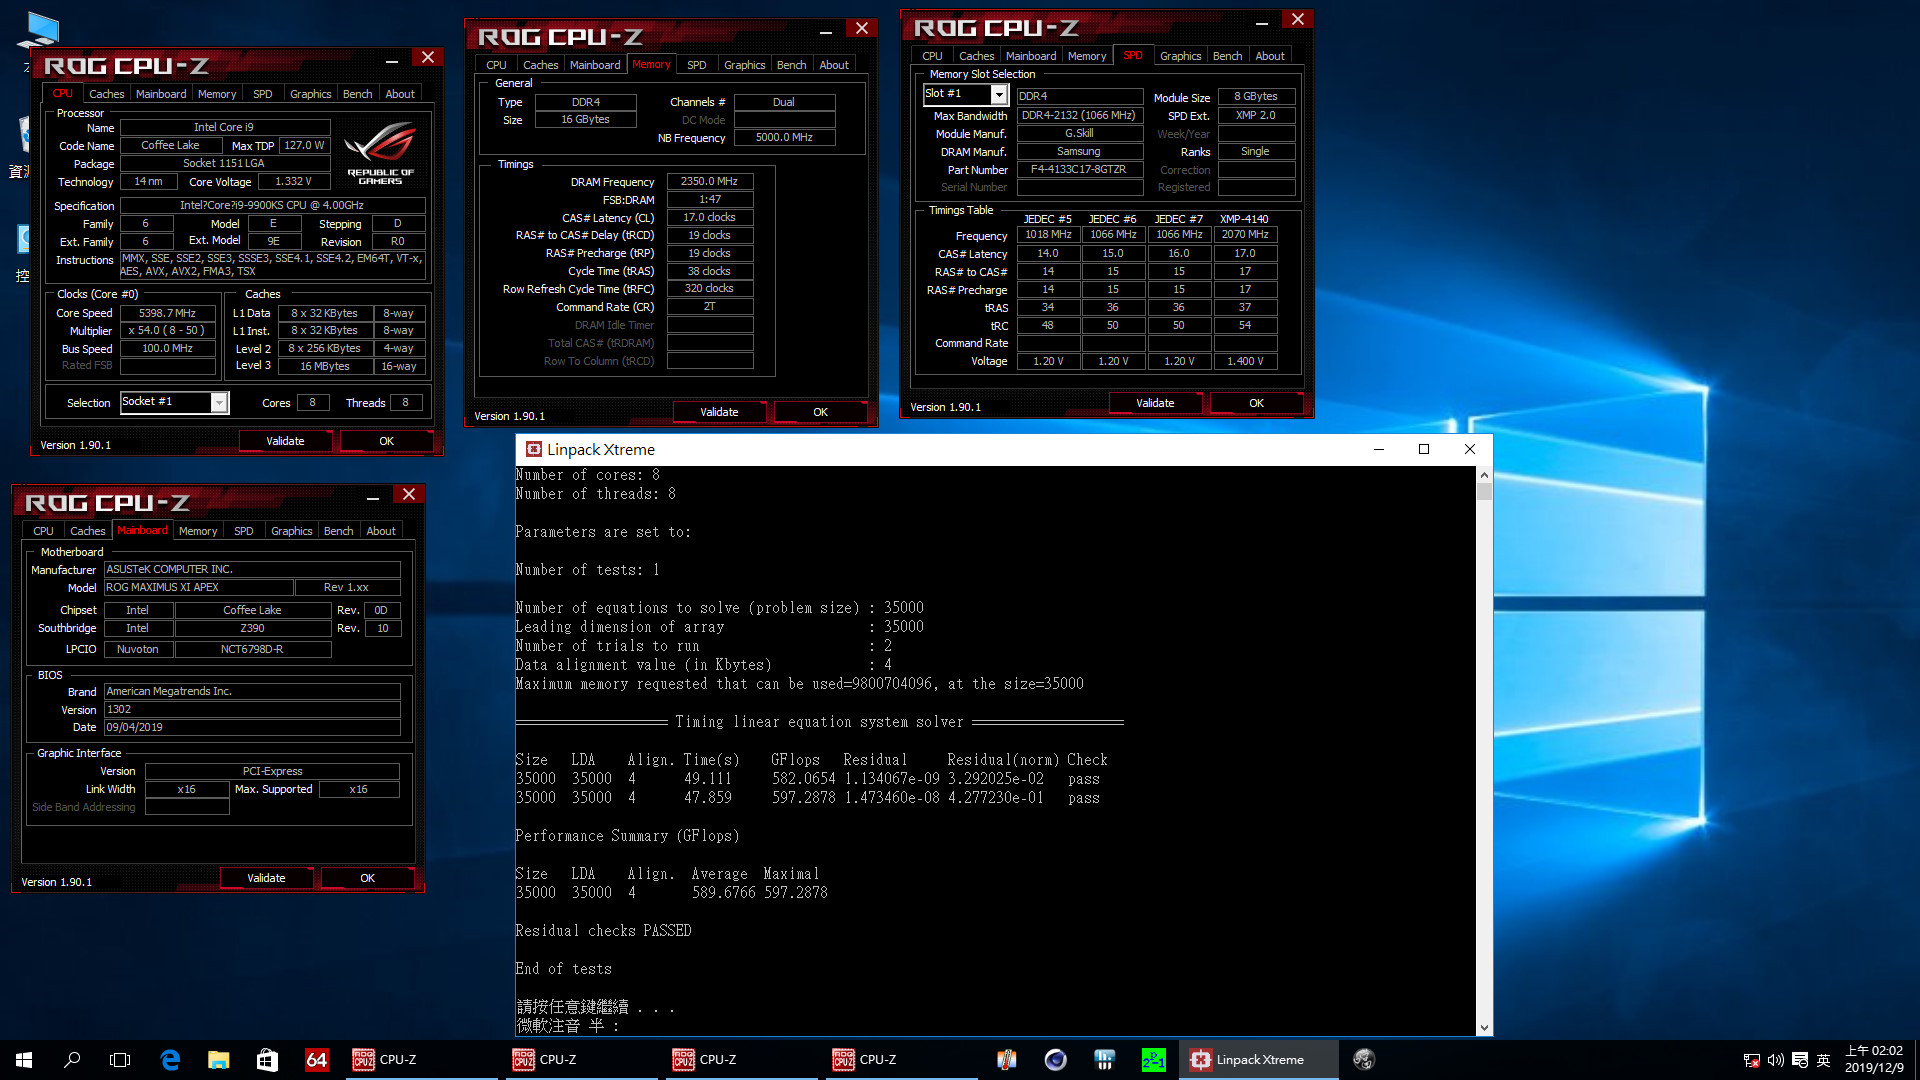Open About tab in the SPD tab window
The width and height of the screenshot is (1920, 1080).
pos(1269,56)
